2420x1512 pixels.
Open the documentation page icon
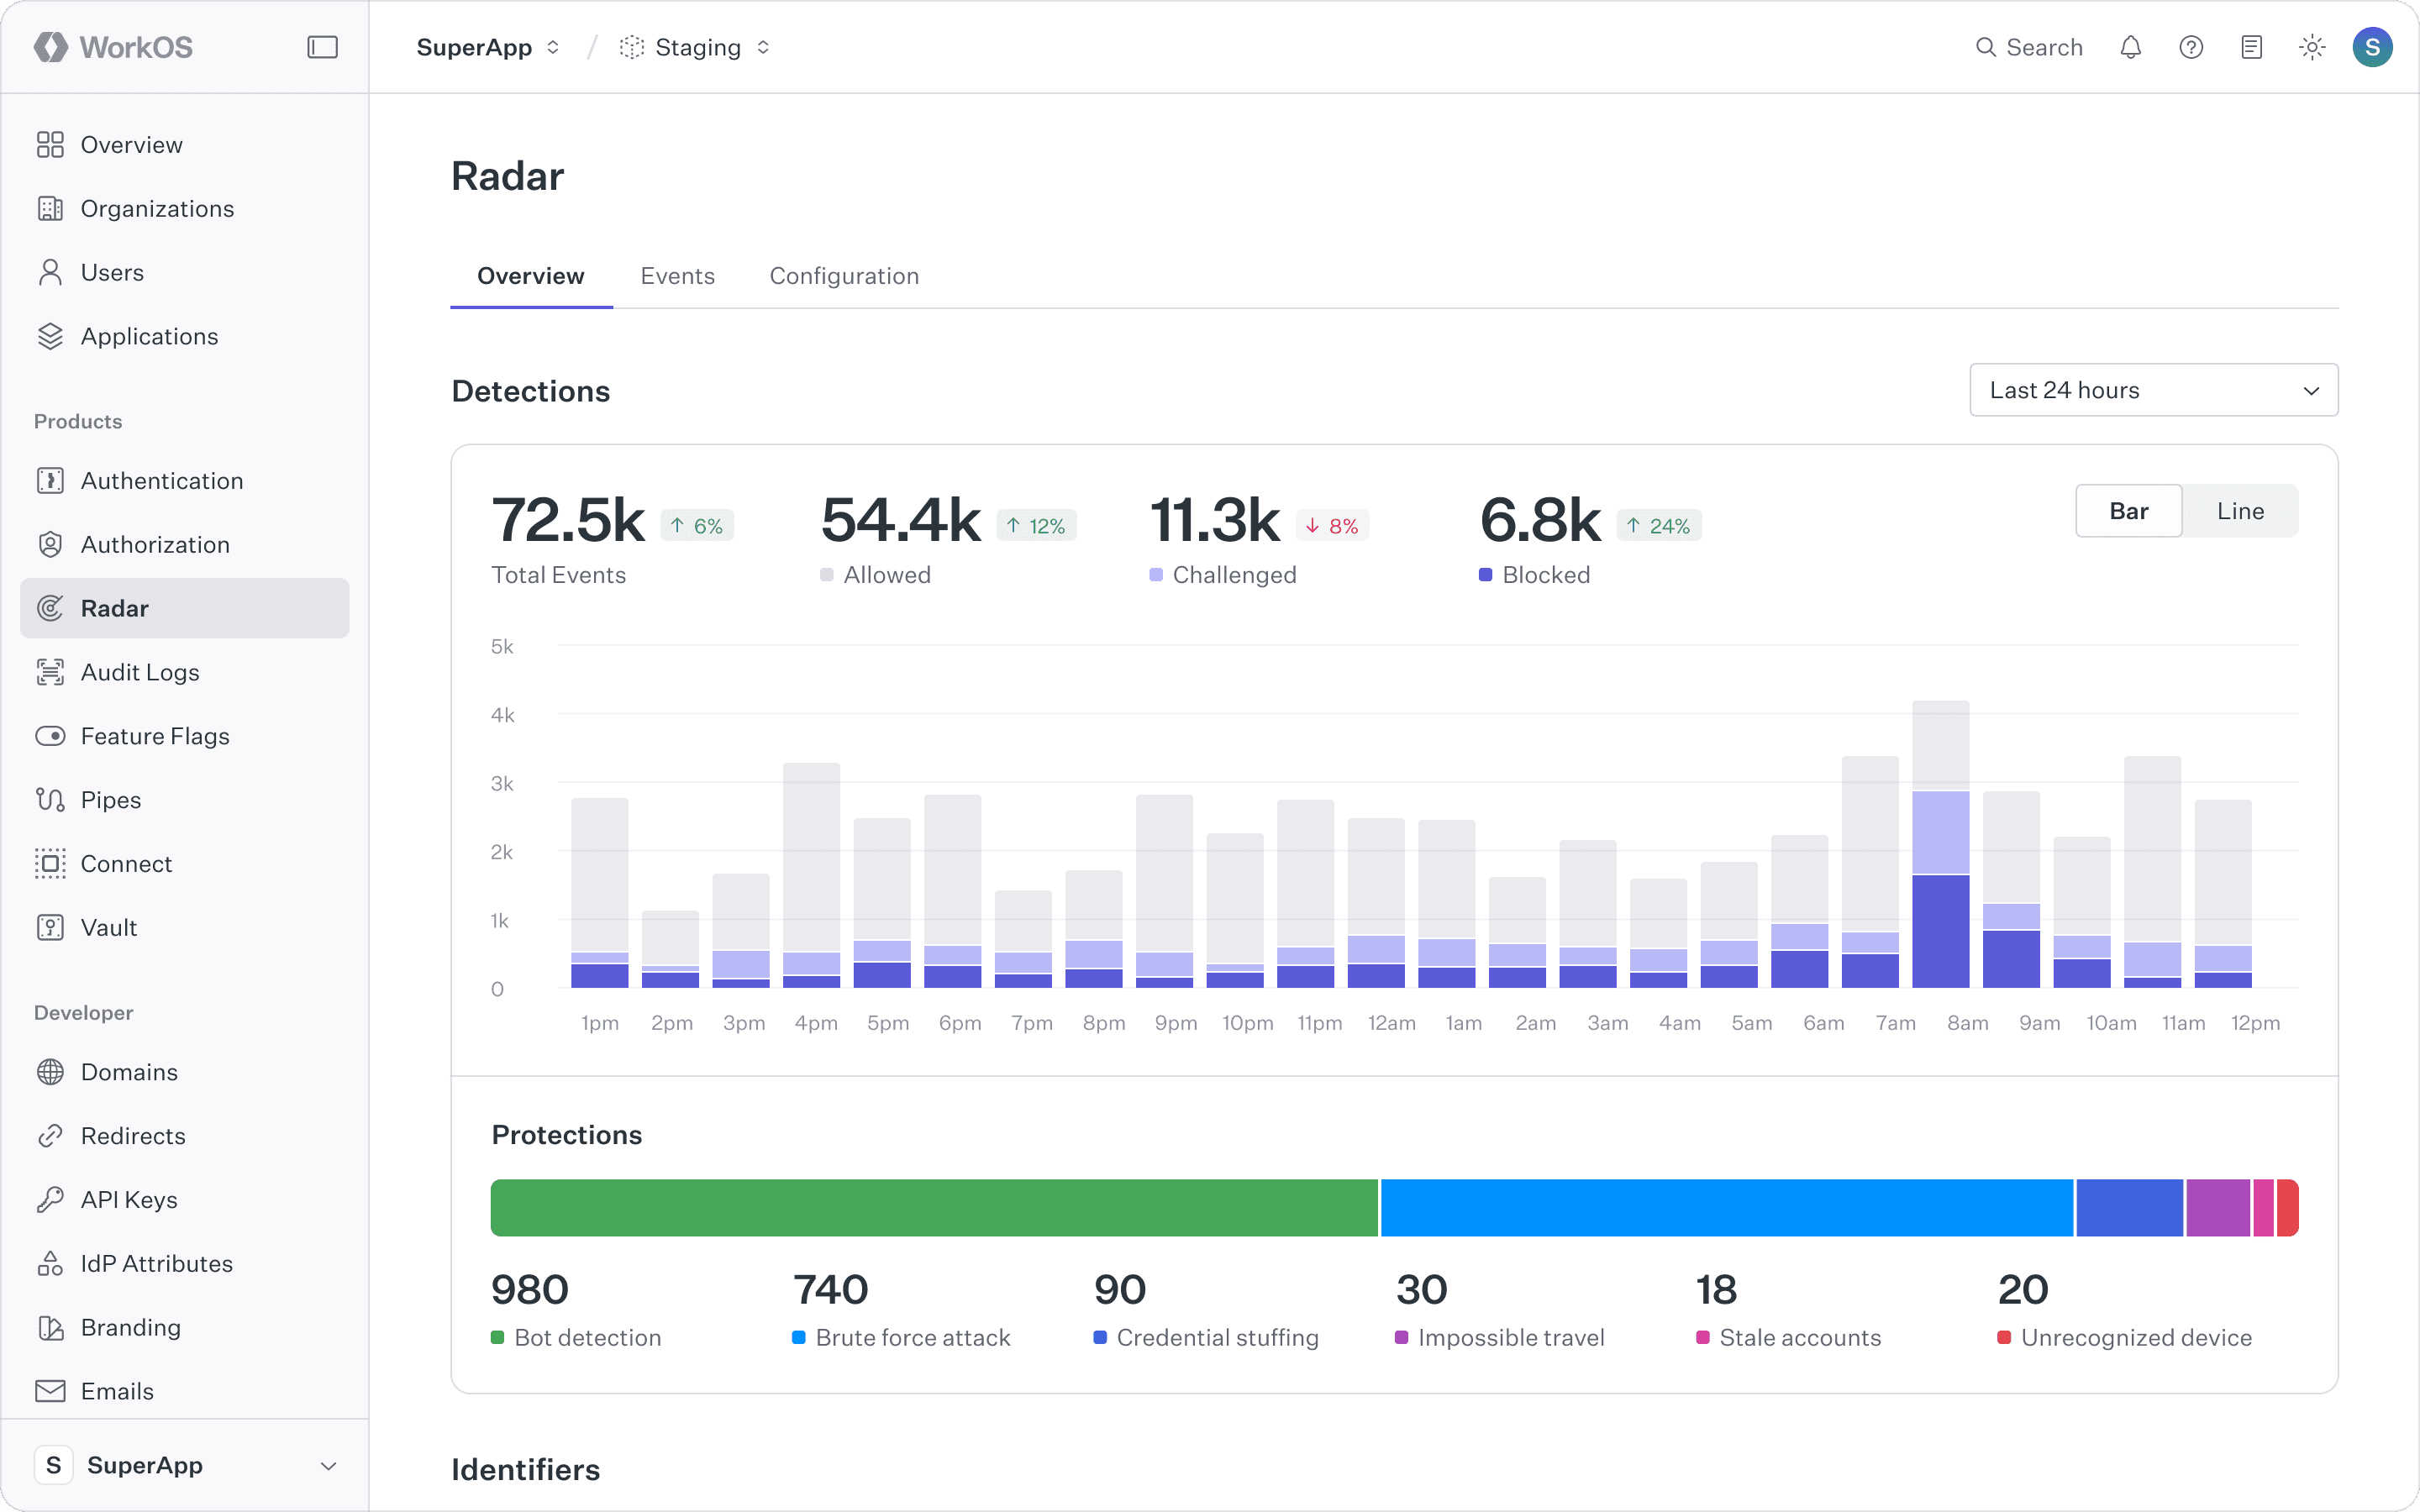pyautogui.click(x=2252, y=47)
